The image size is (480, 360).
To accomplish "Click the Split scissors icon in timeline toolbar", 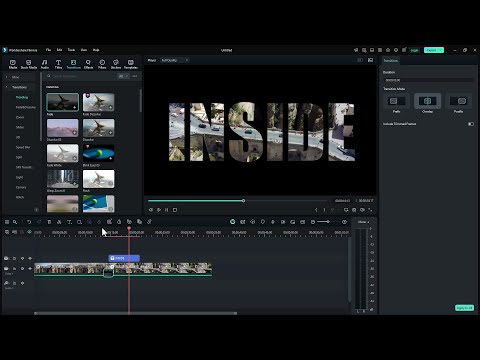I will 59,222.
